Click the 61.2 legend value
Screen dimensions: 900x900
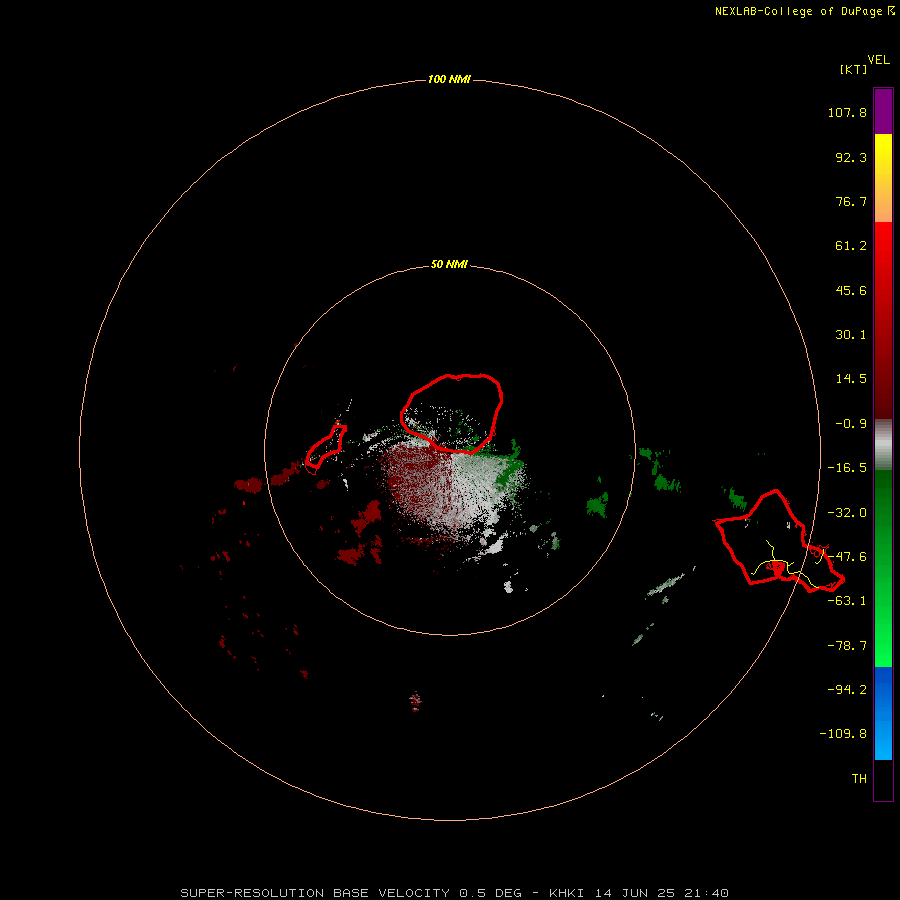tap(851, 246)
